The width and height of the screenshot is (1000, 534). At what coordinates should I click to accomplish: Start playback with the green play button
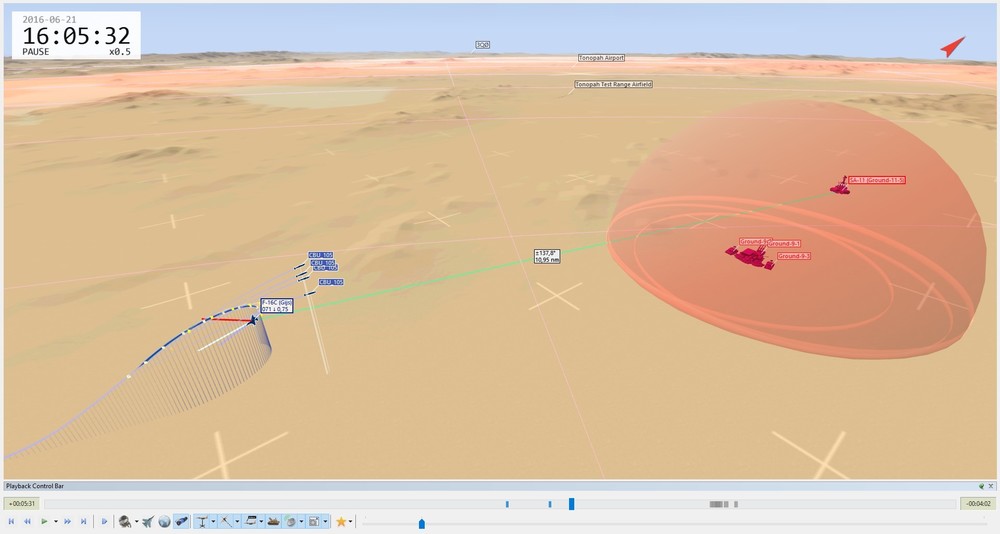tap(44, 521)
